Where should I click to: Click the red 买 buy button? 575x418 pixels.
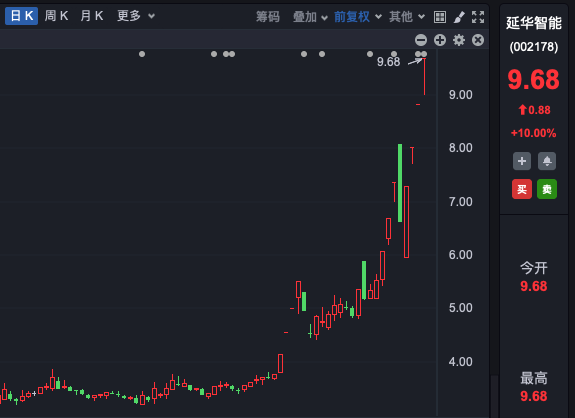(x=522, y=189)
